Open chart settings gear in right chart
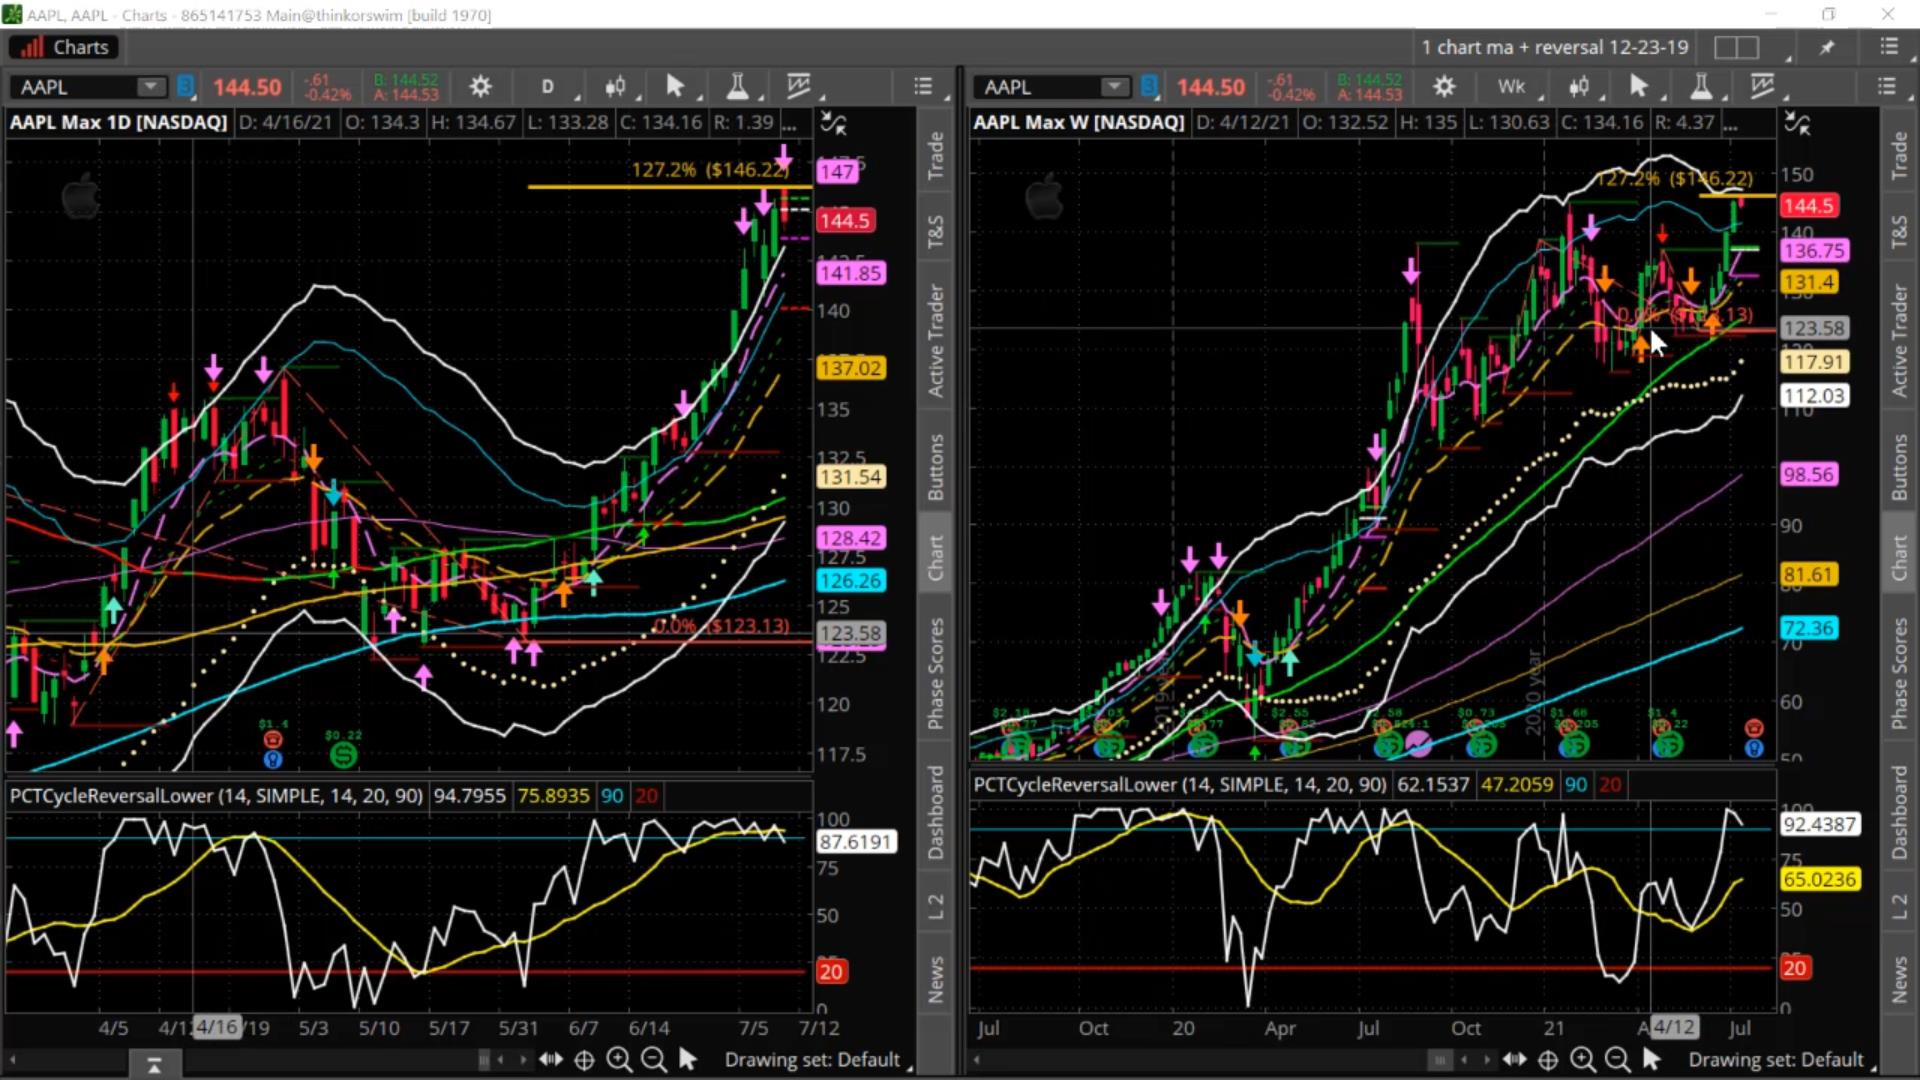This screenshot has height=1080, width=1920. click(1444, 87)
